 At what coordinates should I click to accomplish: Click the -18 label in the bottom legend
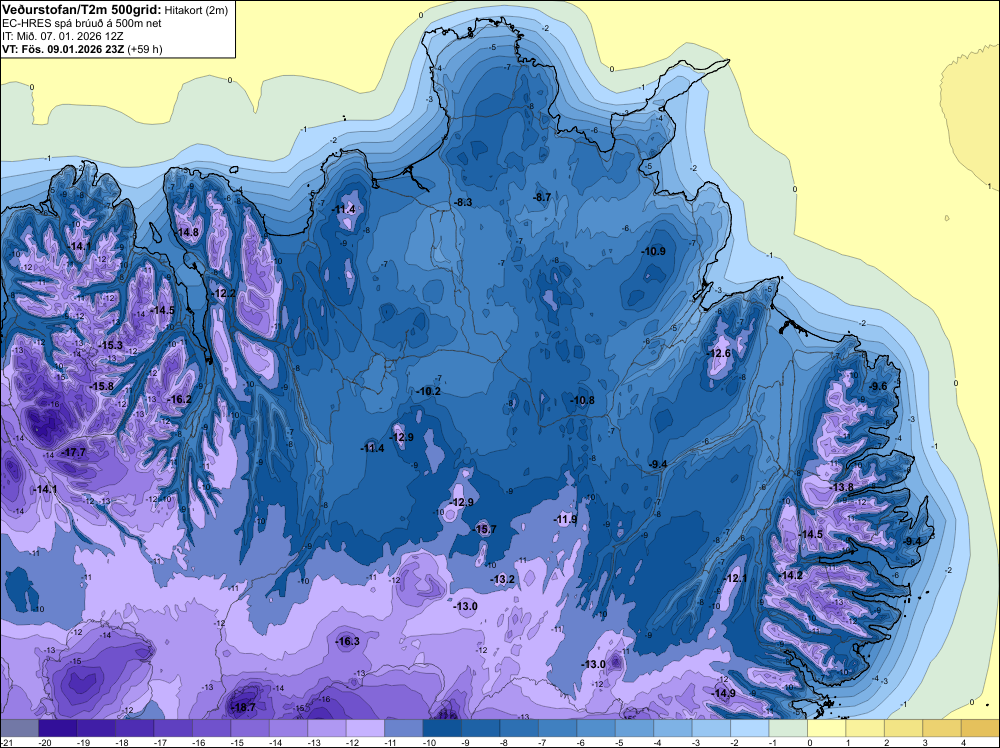pyautogui.click(x=121, y=742)
